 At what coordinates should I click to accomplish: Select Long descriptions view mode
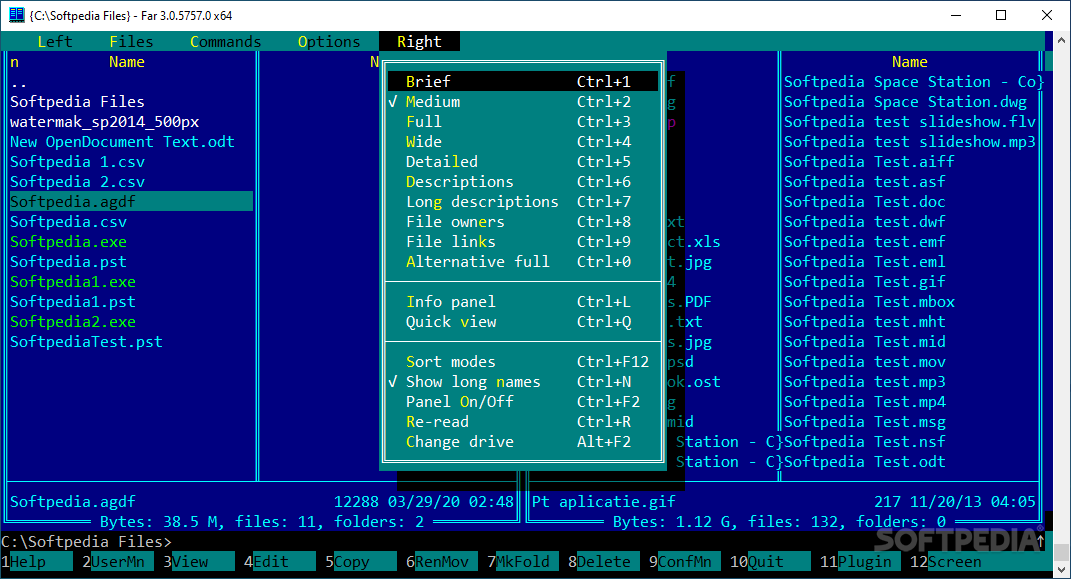(x=523, y=201)
